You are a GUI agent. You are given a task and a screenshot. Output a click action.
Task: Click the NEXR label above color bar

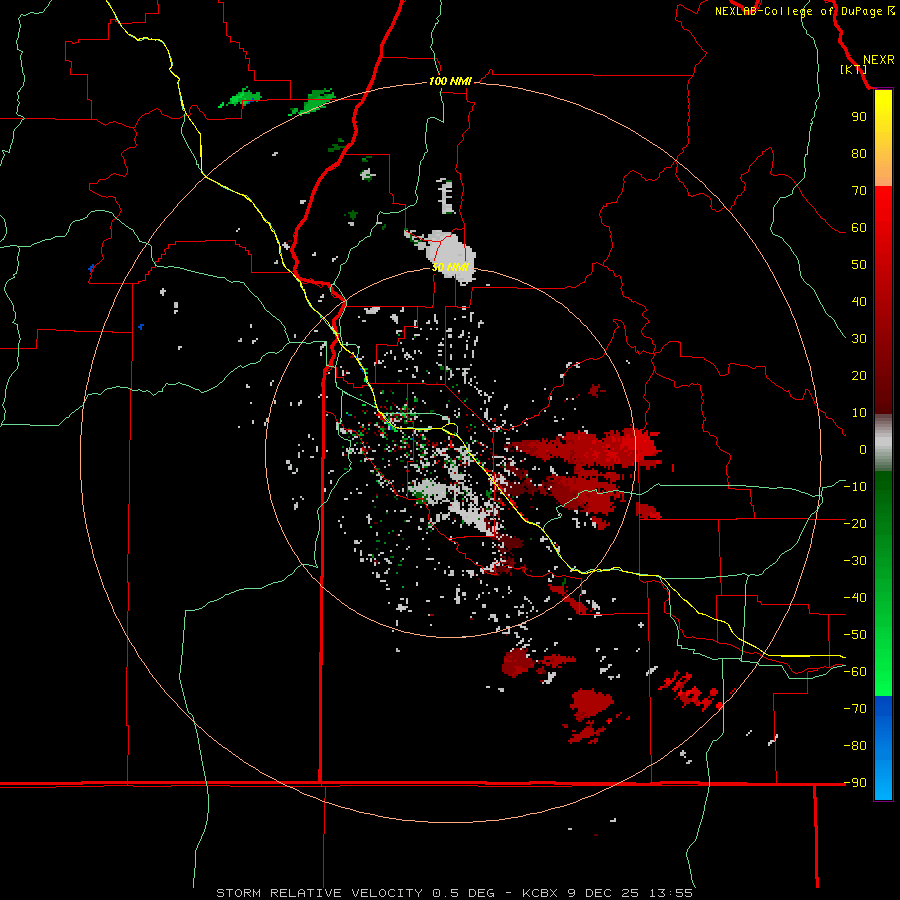879,60
